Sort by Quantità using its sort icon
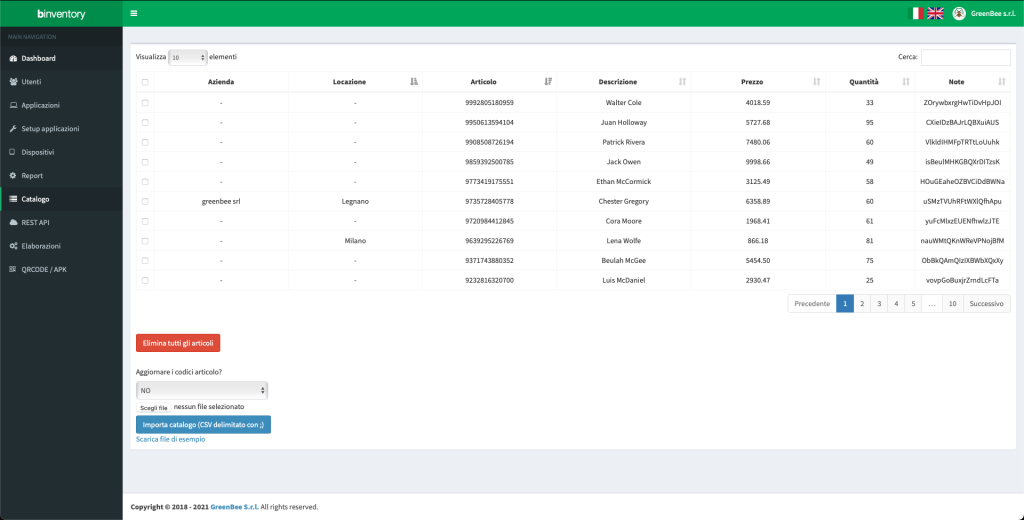The width and height of the screenshot is (1024, 520). pyautogui.click(x=906, y=82)
